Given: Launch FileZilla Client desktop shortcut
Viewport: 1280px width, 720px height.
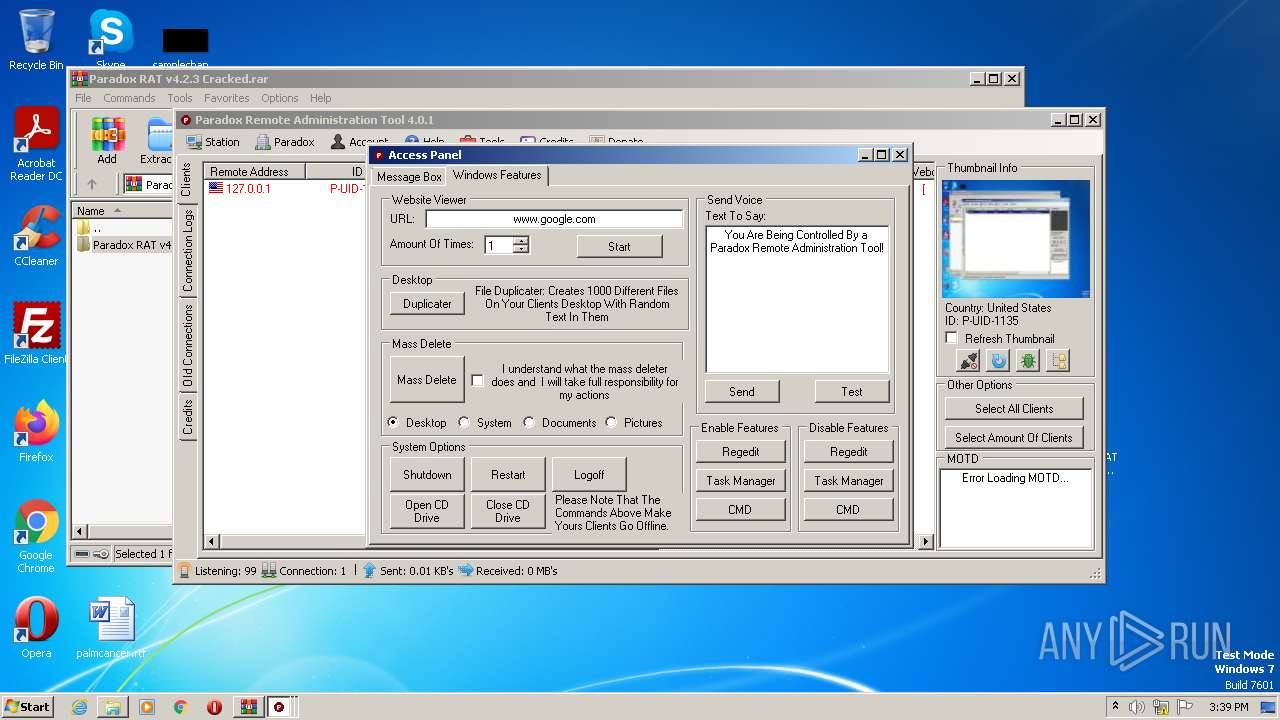Looking at the screenshot, I should (36, 334).
